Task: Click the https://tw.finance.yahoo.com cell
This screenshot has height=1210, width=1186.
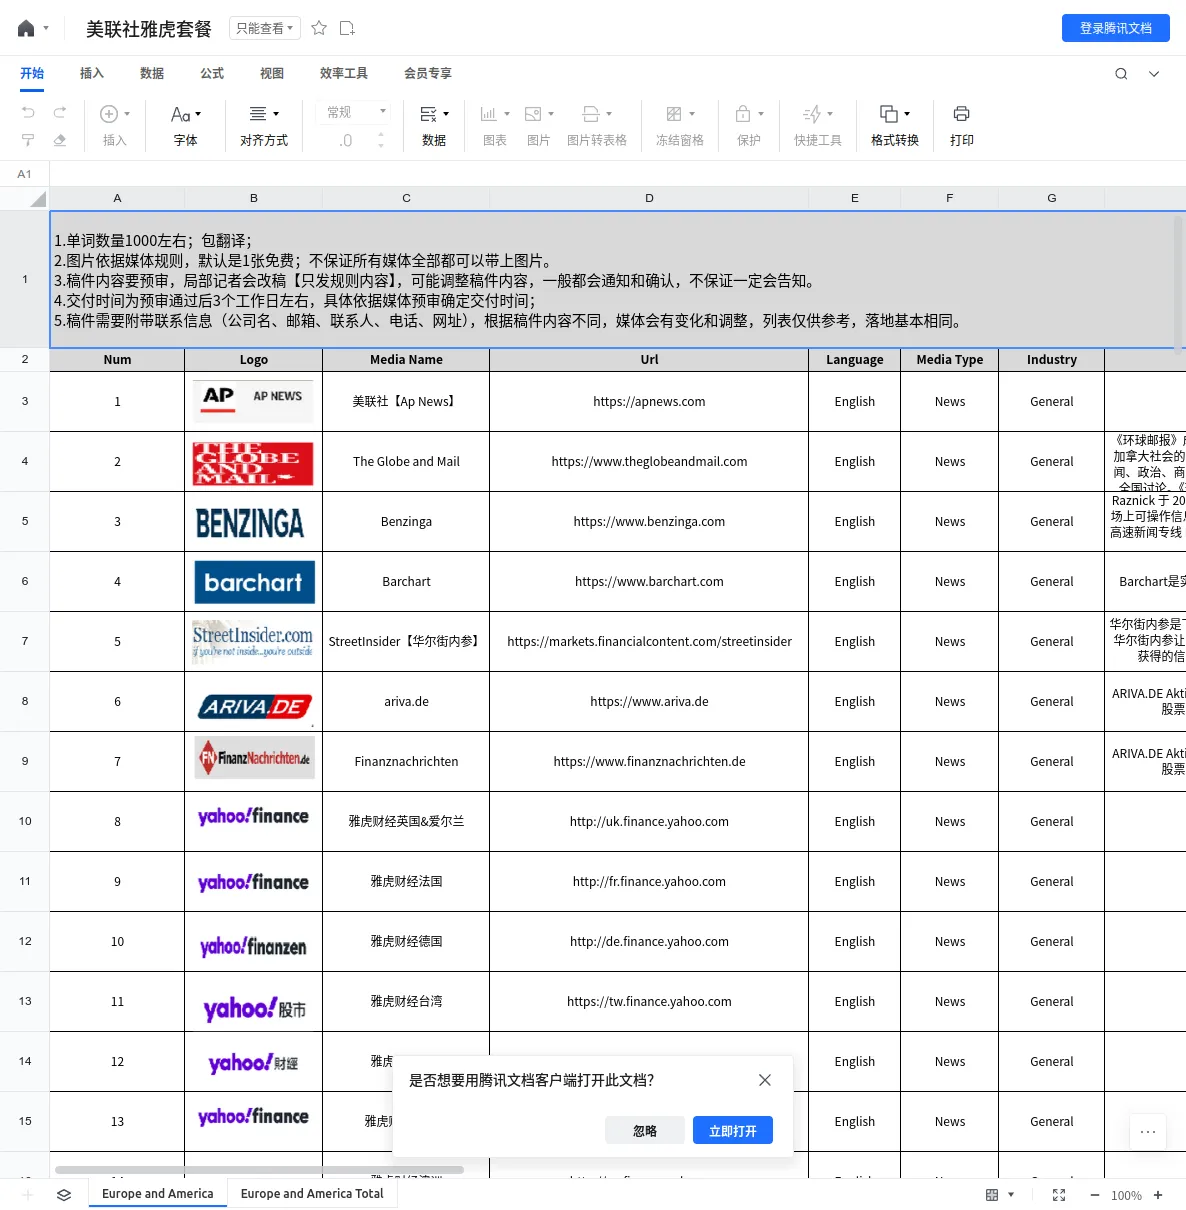Action: point(649,1002)
